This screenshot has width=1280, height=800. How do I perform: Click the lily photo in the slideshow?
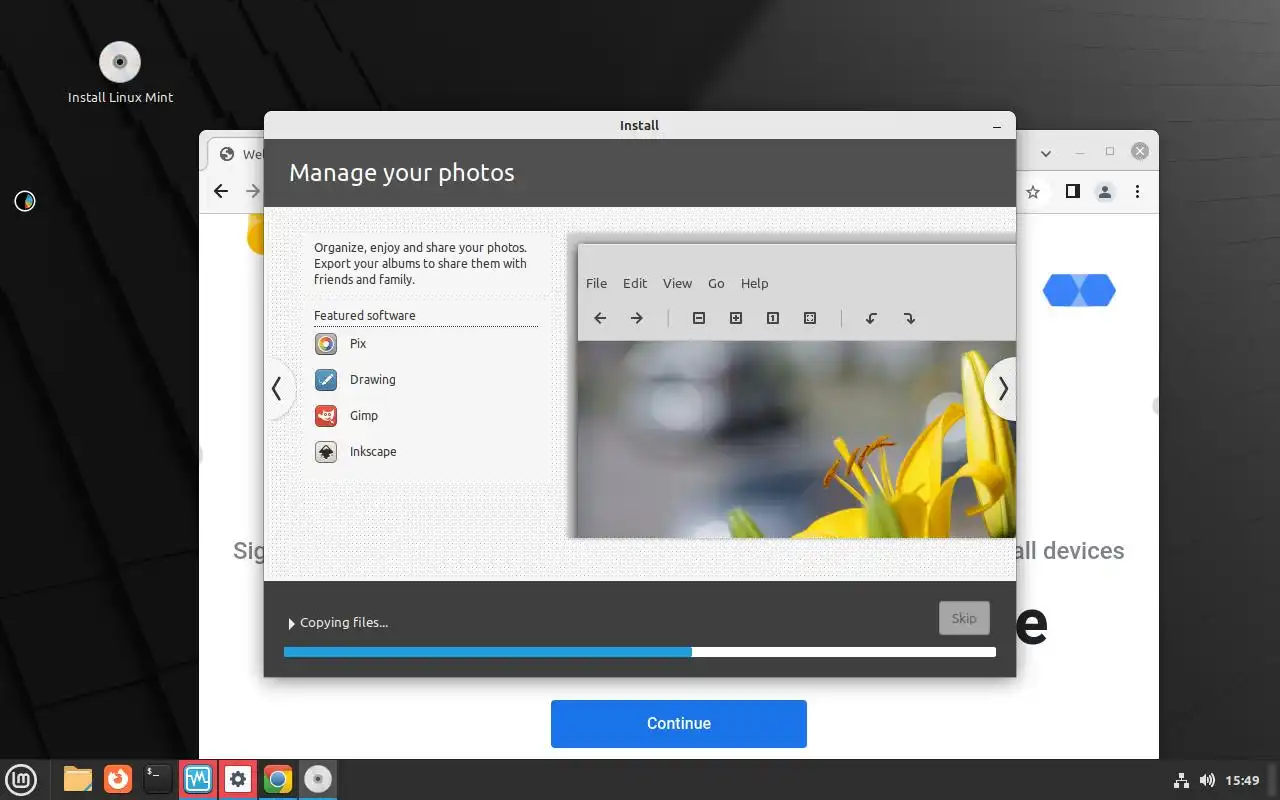click(x=797, y=440)
